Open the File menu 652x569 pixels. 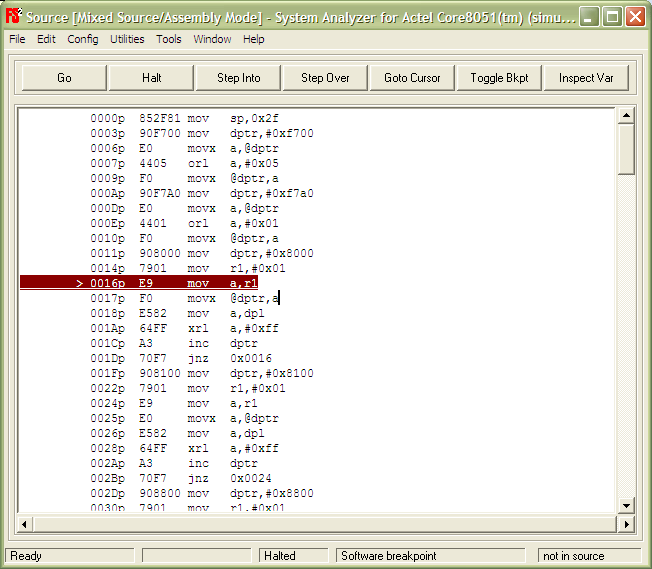(x=17, y=39)
